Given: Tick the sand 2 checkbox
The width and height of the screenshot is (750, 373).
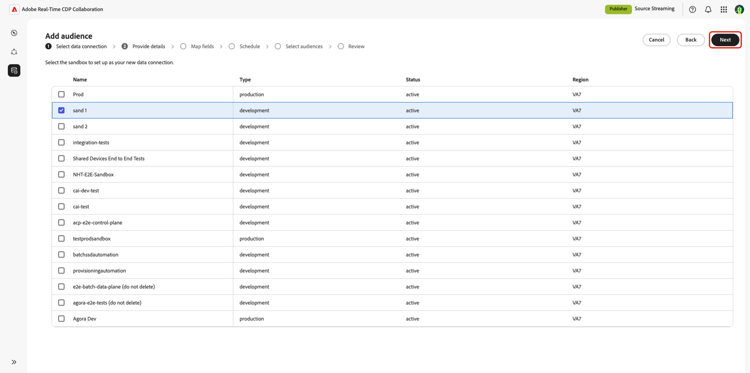Looking at the screenshot, I should [61, 126].
